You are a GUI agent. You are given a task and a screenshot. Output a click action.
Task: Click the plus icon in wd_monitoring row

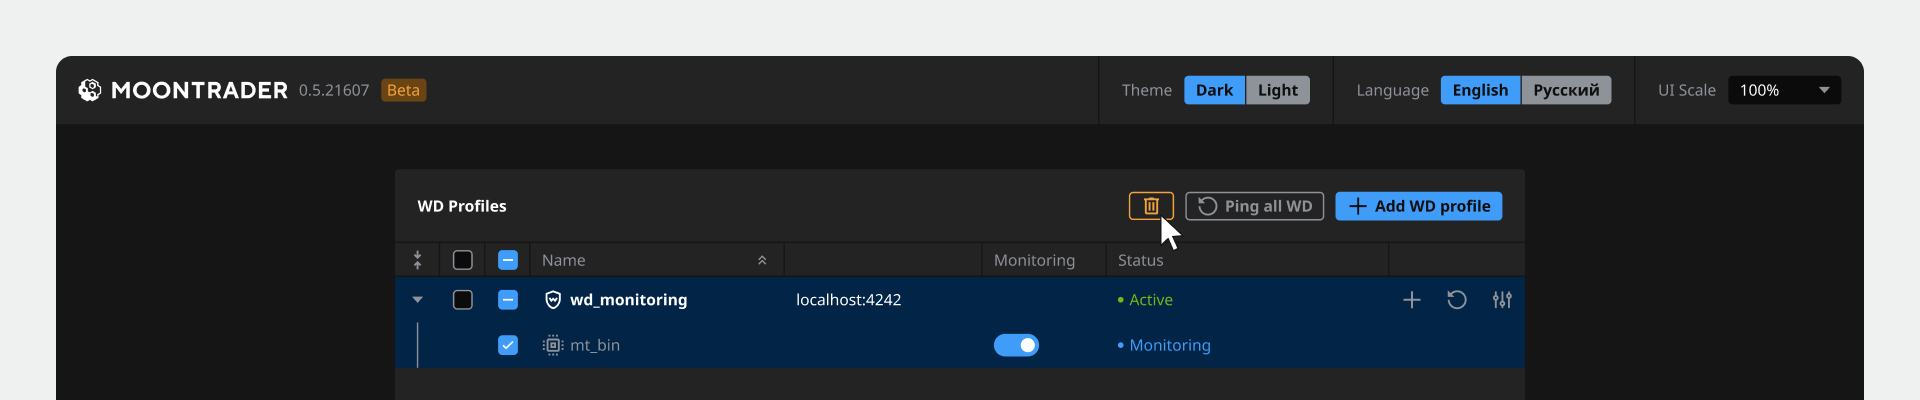pos(1411,300)
